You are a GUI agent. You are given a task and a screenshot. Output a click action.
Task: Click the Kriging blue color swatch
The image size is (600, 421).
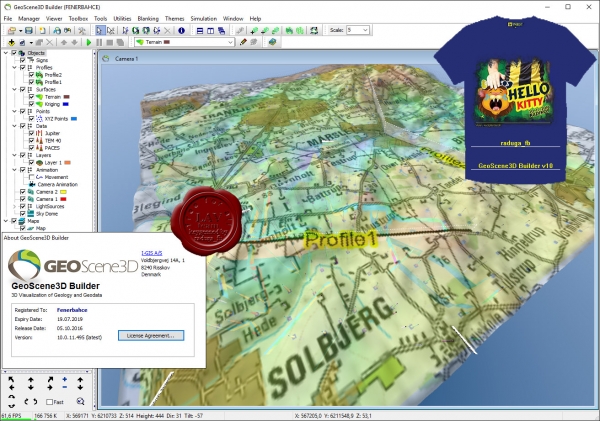coord(65,104)
